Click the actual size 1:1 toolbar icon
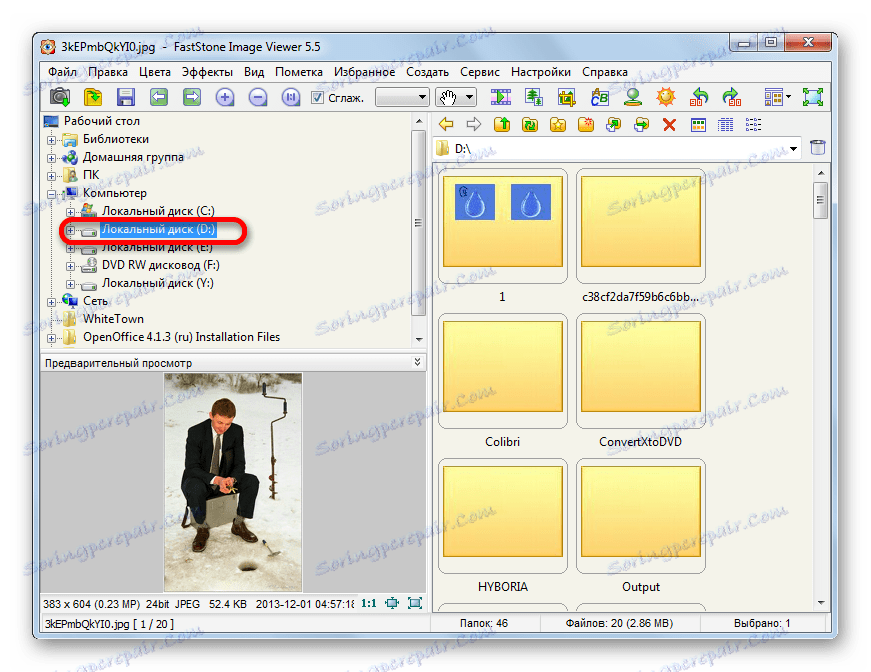 [x=291, y=97]
